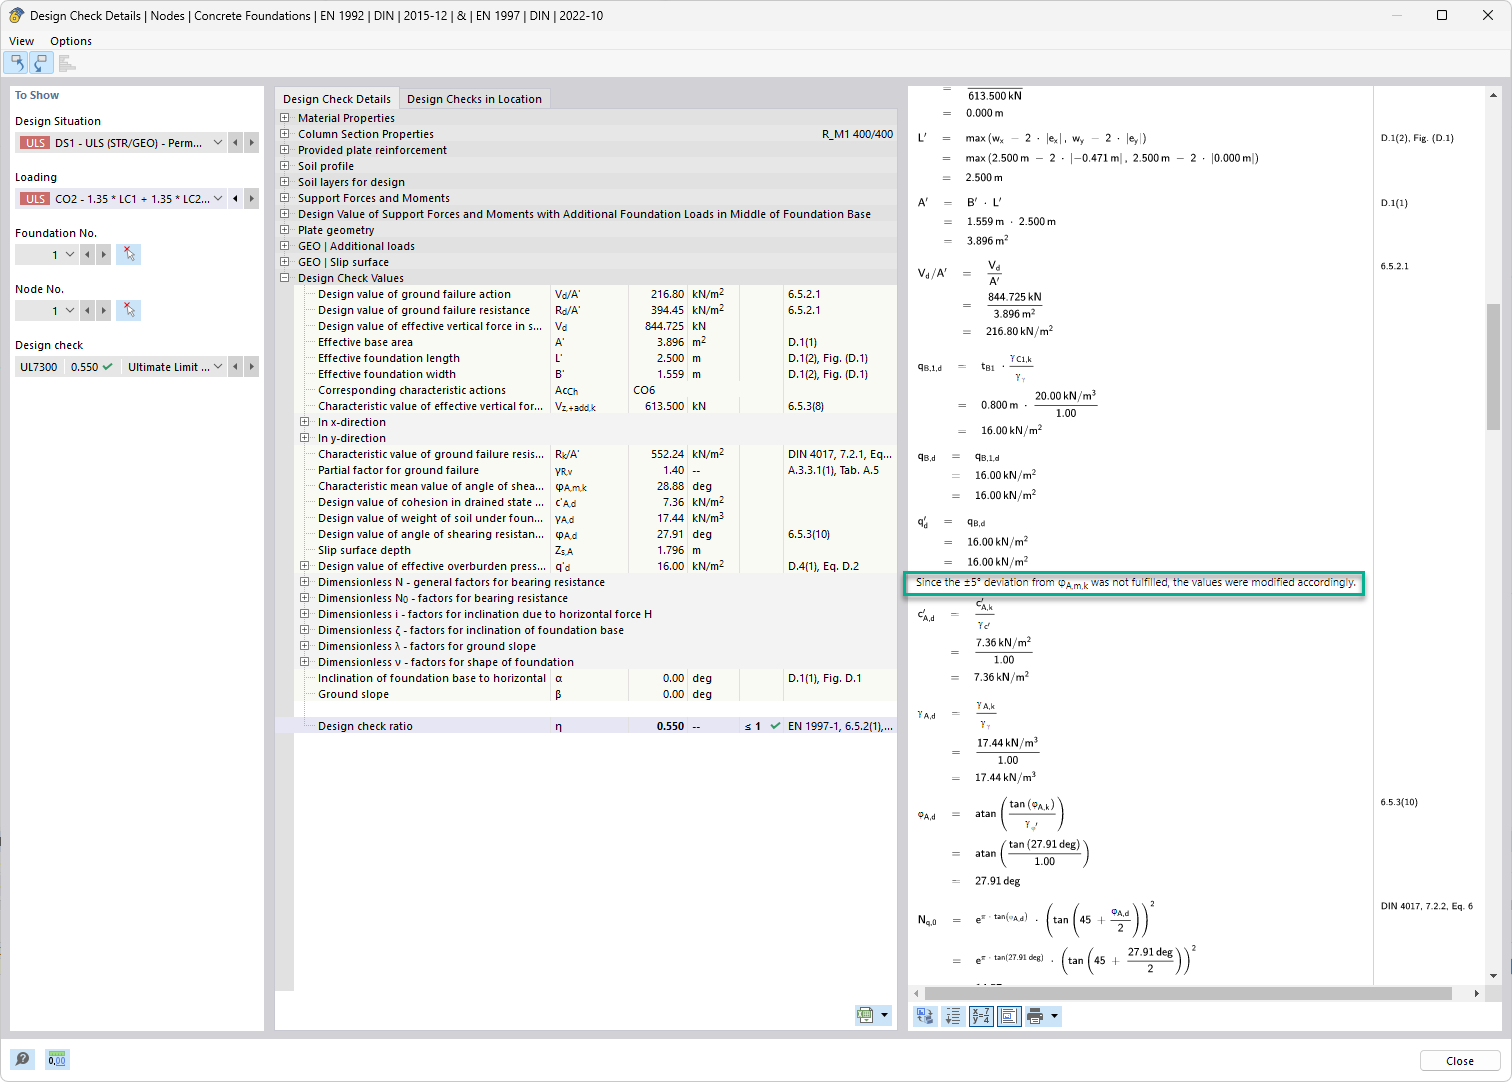Select the Slip surface depth row
Viewport: 1512px width, 1082px height.
coord(596,550)
